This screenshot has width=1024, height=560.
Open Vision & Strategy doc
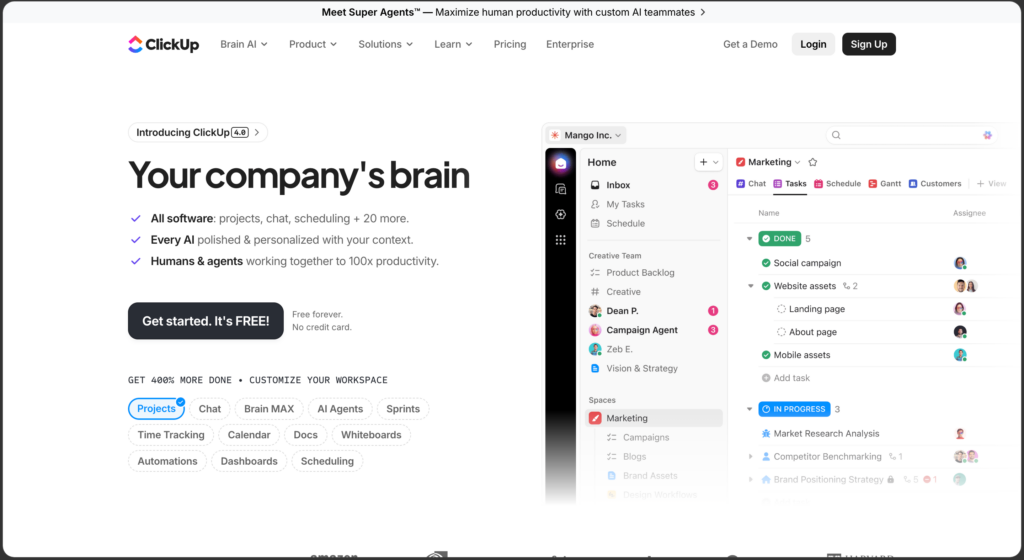click(x=653, y=368)
